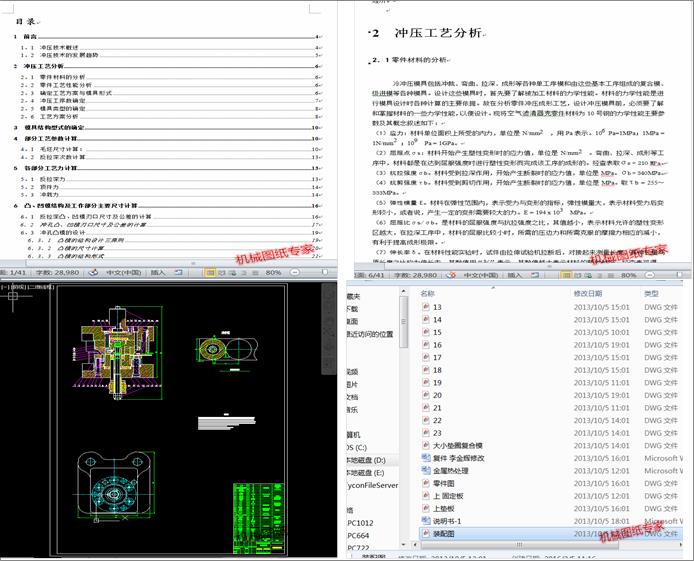The image size is (694, 561).
Task: Select the 上 固定板 DWG file
Action: click(x=550, y=496)
